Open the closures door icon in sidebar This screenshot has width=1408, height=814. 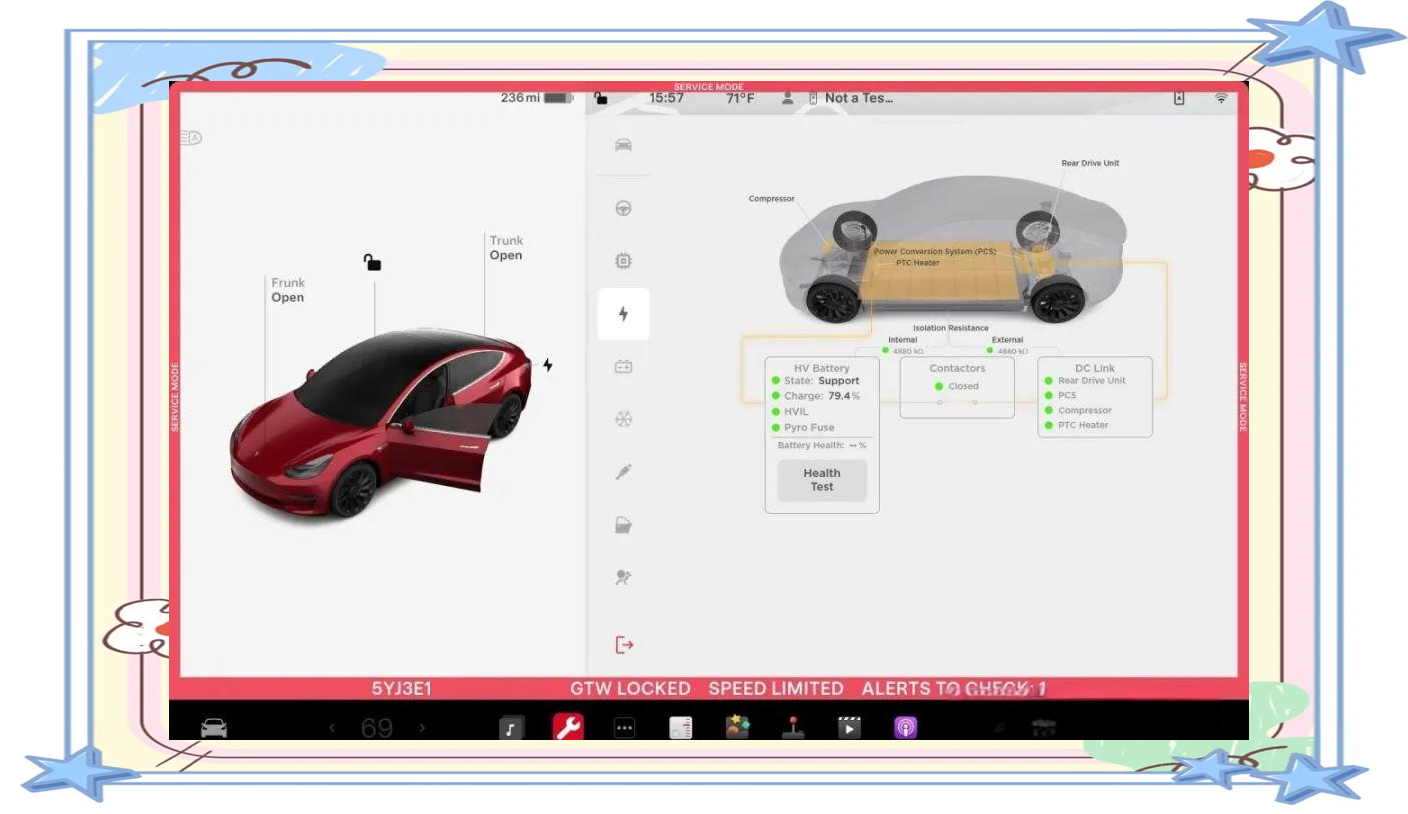point(623,525)
